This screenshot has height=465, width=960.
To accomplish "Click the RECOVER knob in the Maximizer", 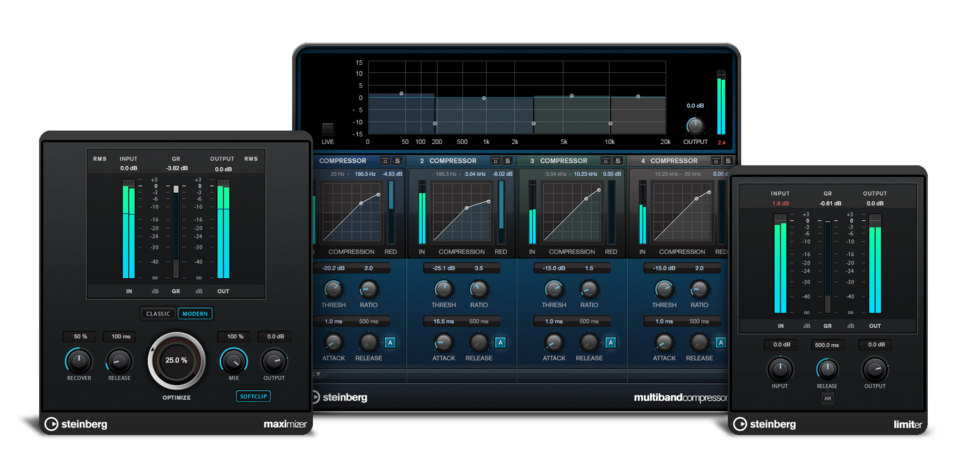I will tap(78, 361).
